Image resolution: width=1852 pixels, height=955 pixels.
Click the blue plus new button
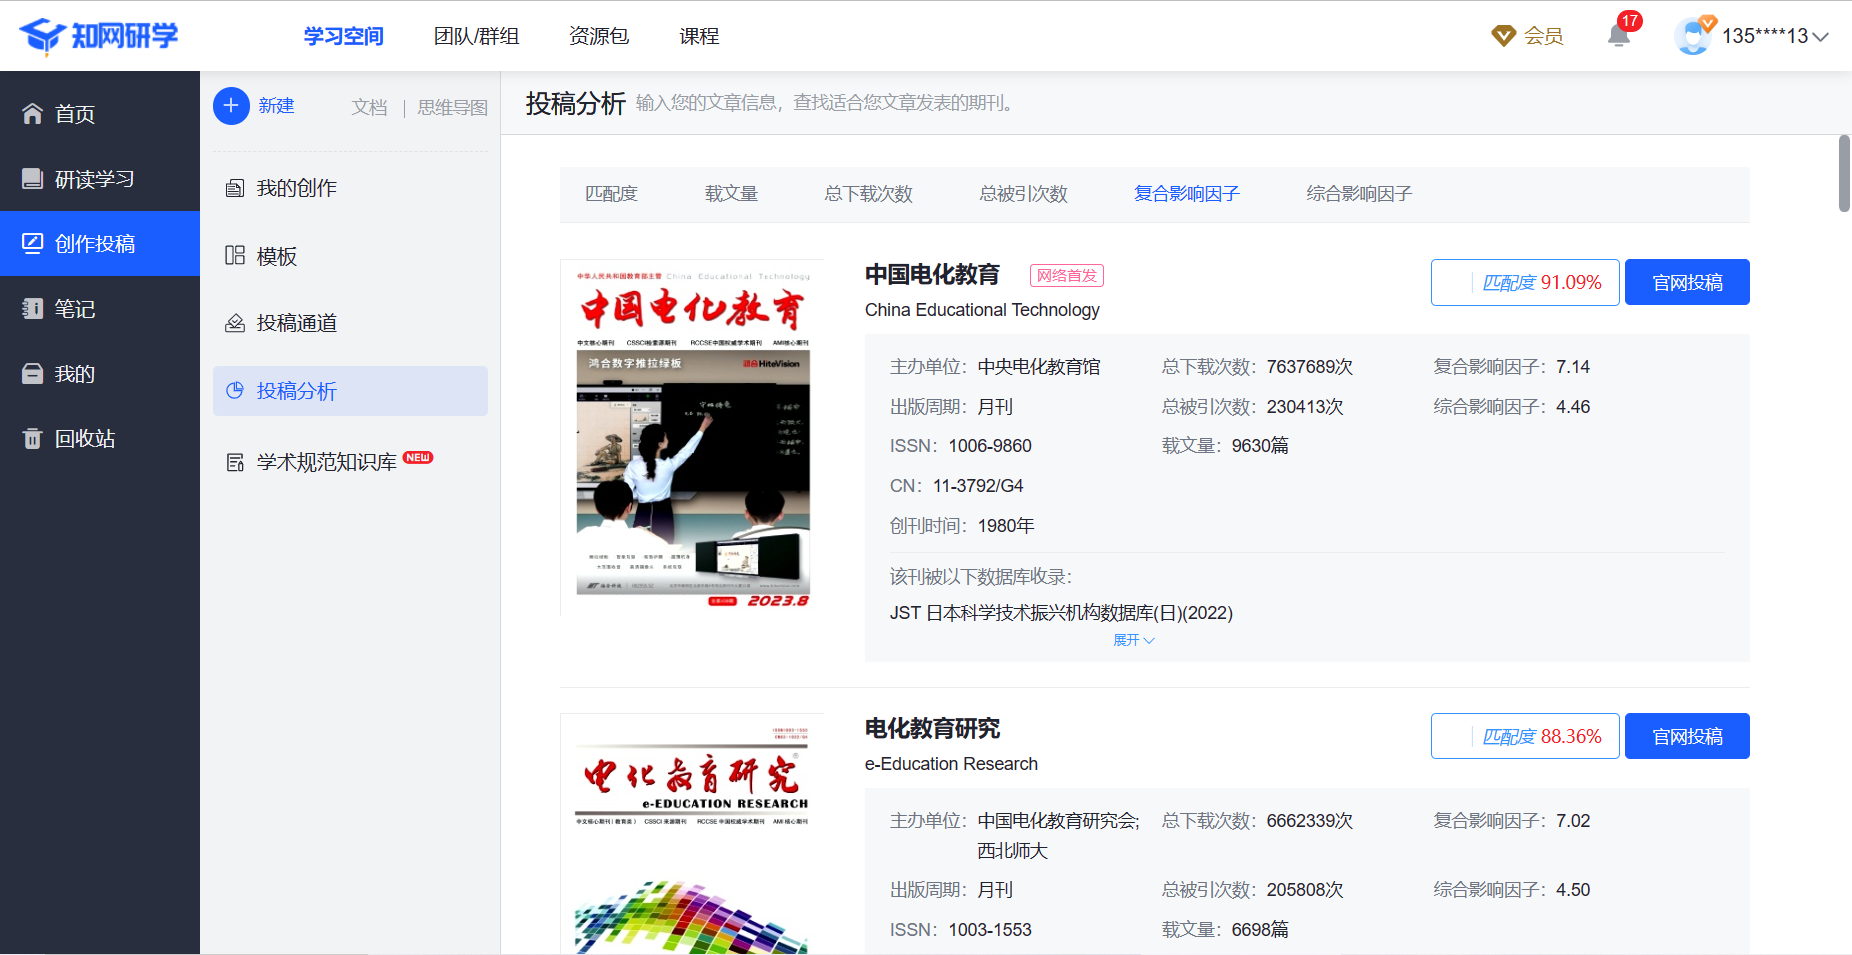(x=231, y=105)
